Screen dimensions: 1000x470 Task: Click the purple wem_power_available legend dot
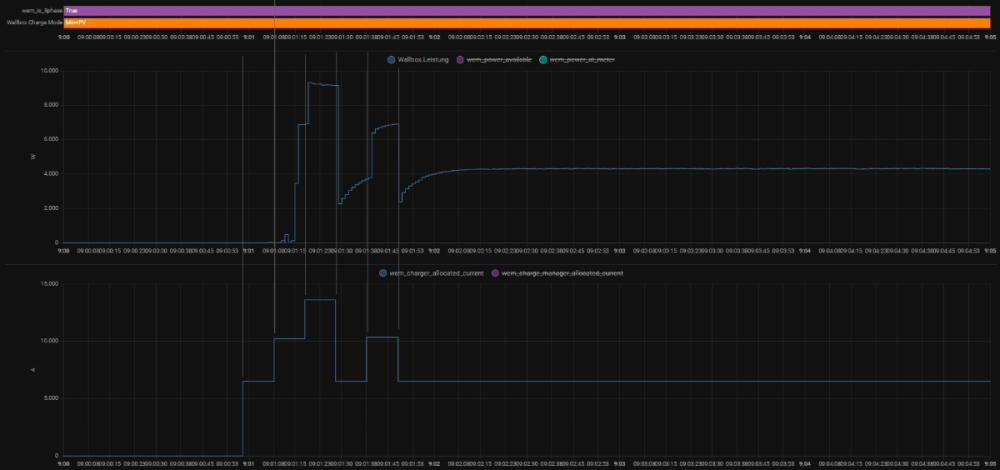[460, 60]
